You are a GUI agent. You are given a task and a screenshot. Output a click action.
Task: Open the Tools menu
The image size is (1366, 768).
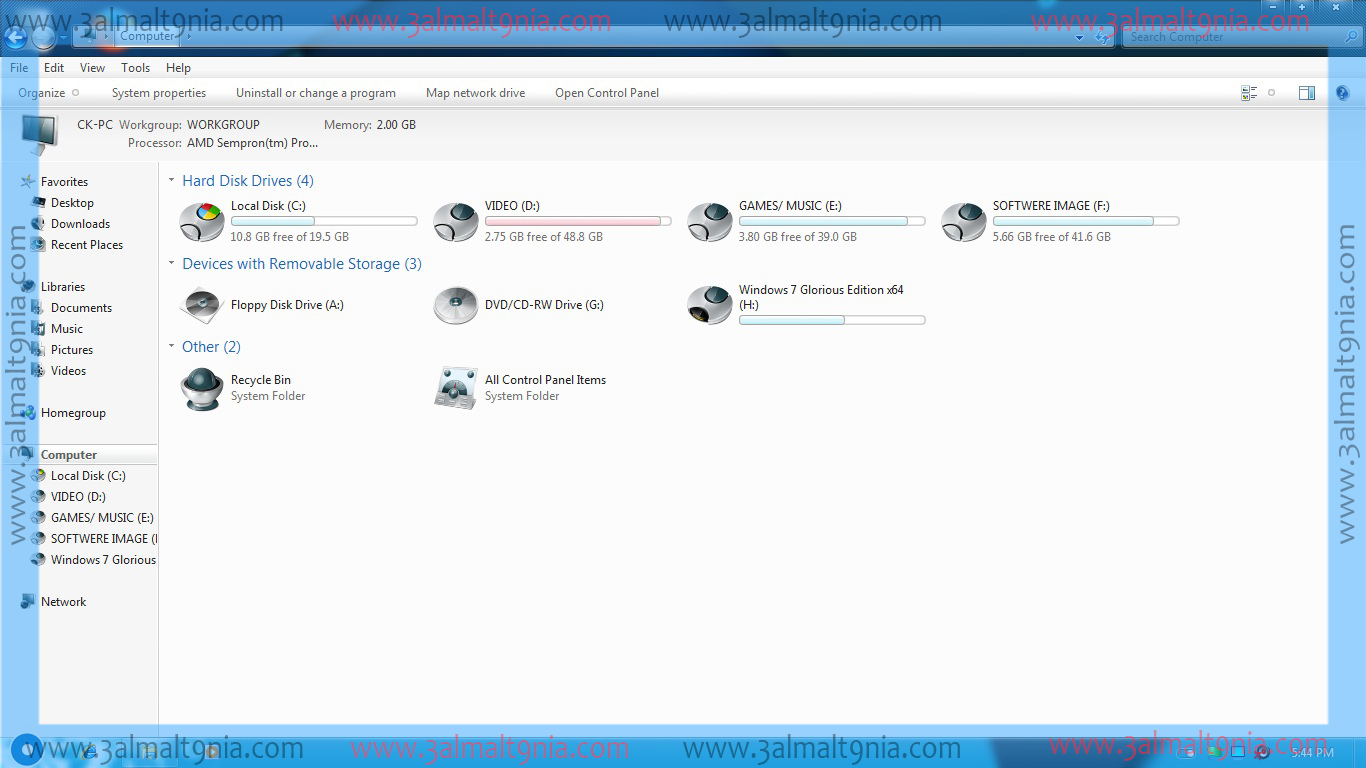tap(135, 68)
